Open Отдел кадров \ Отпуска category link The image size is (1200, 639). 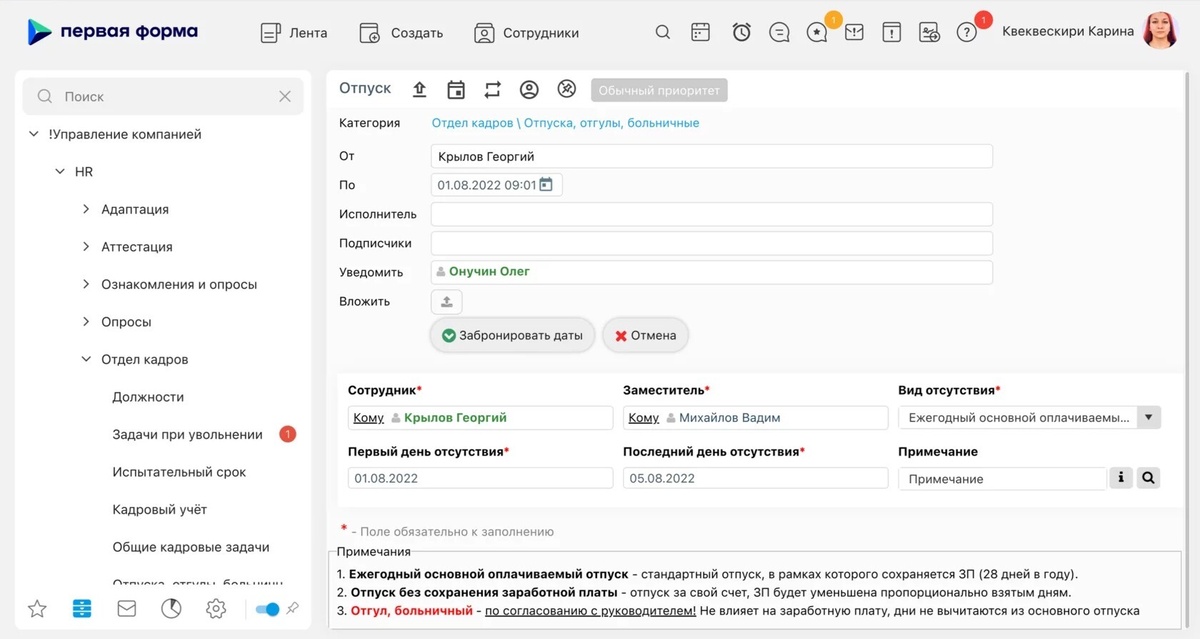tap(565, 123)
